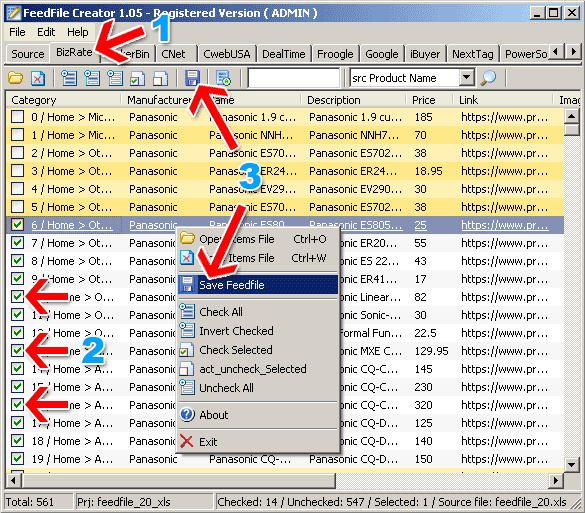Choose Exit in context menu
585x513 pixels.
click(x=258, y=442)
